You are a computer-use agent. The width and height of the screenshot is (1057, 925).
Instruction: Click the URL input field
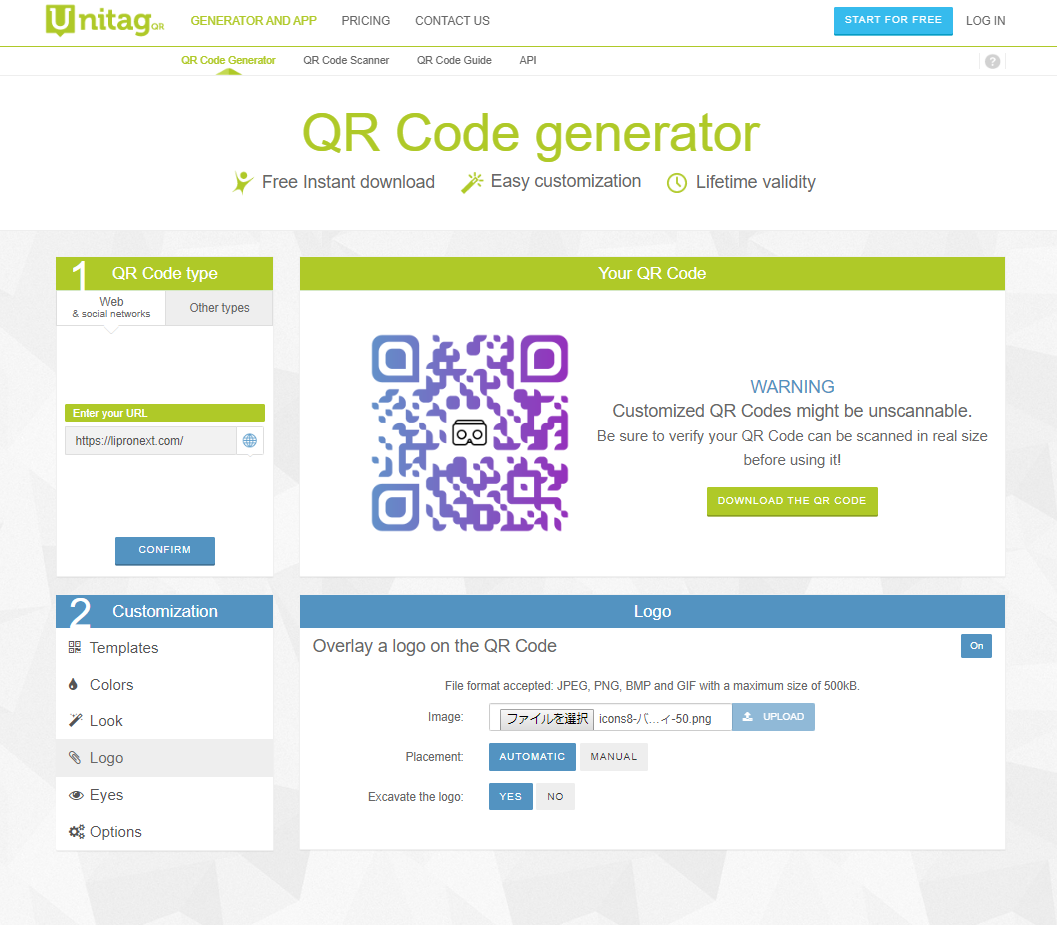[x=151, y=440]
